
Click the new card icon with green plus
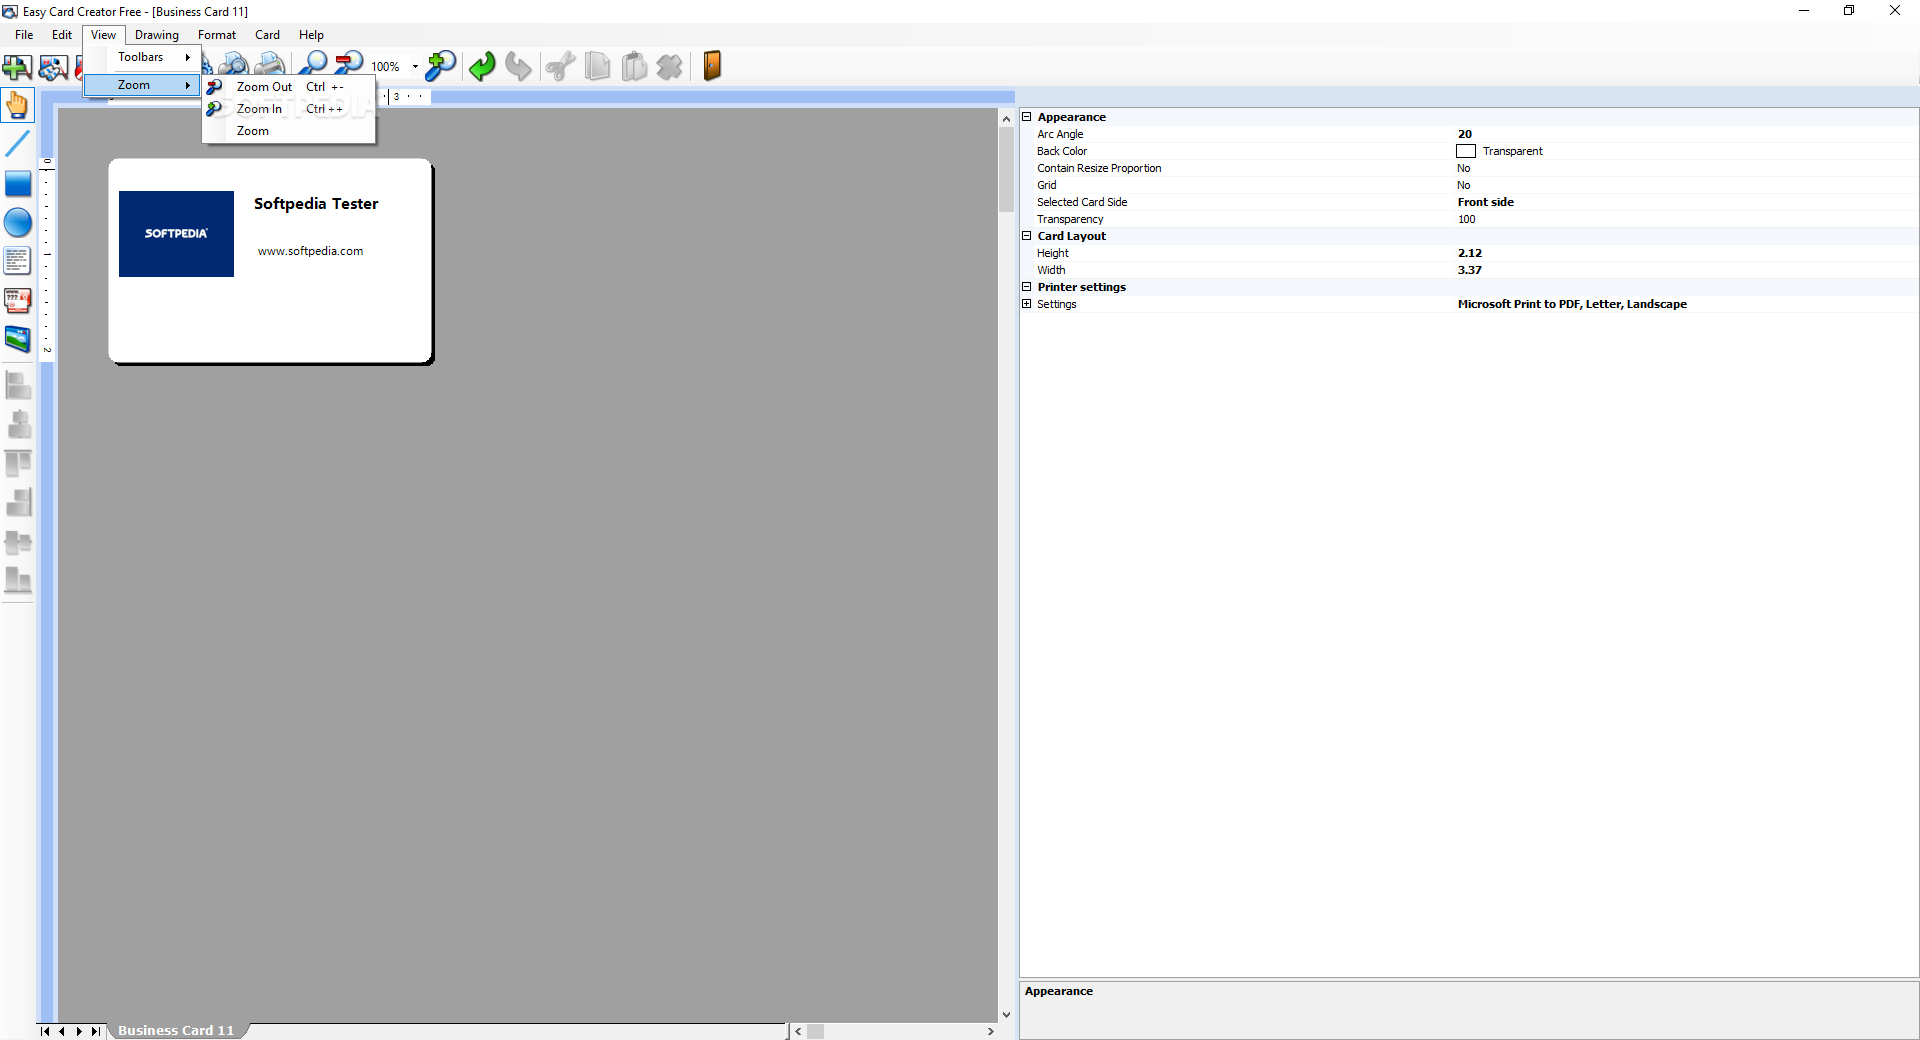(17, 67)
